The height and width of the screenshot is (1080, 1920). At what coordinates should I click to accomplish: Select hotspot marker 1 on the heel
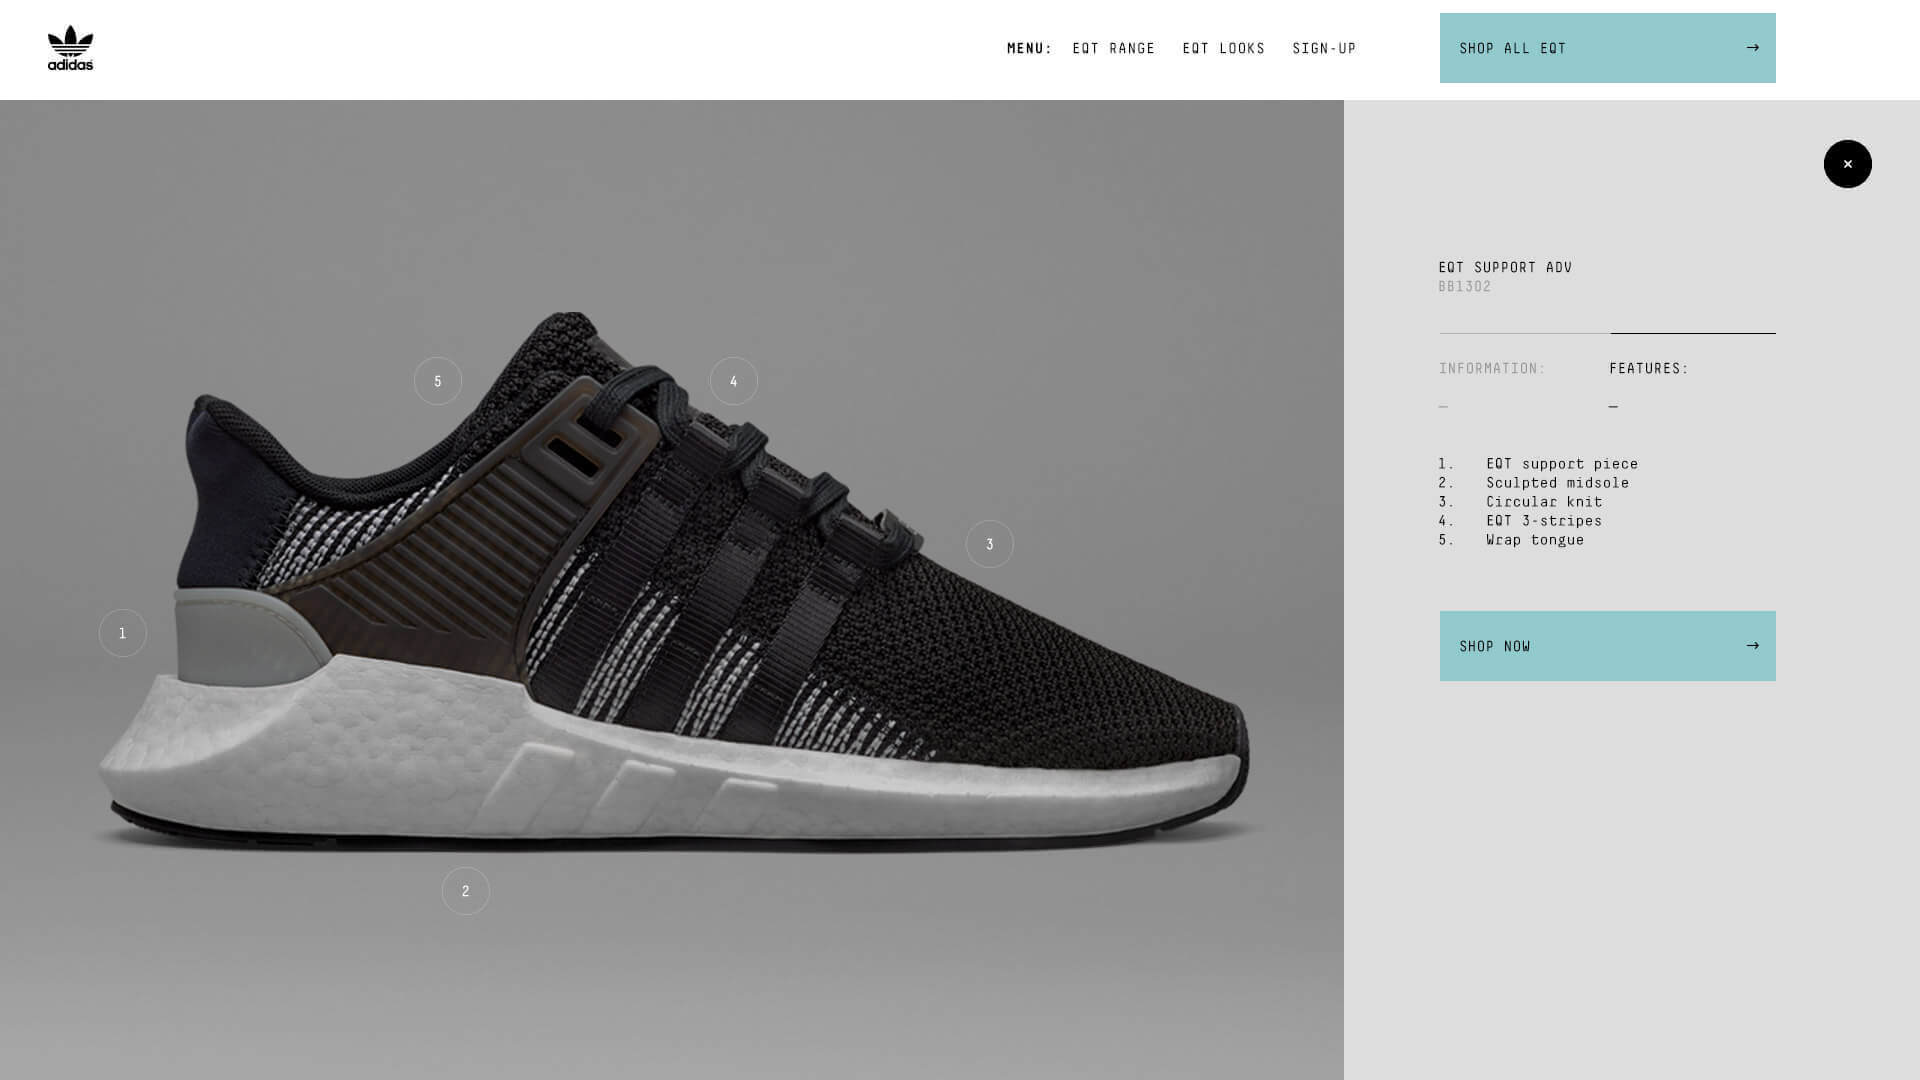click(x=123, y=633)
